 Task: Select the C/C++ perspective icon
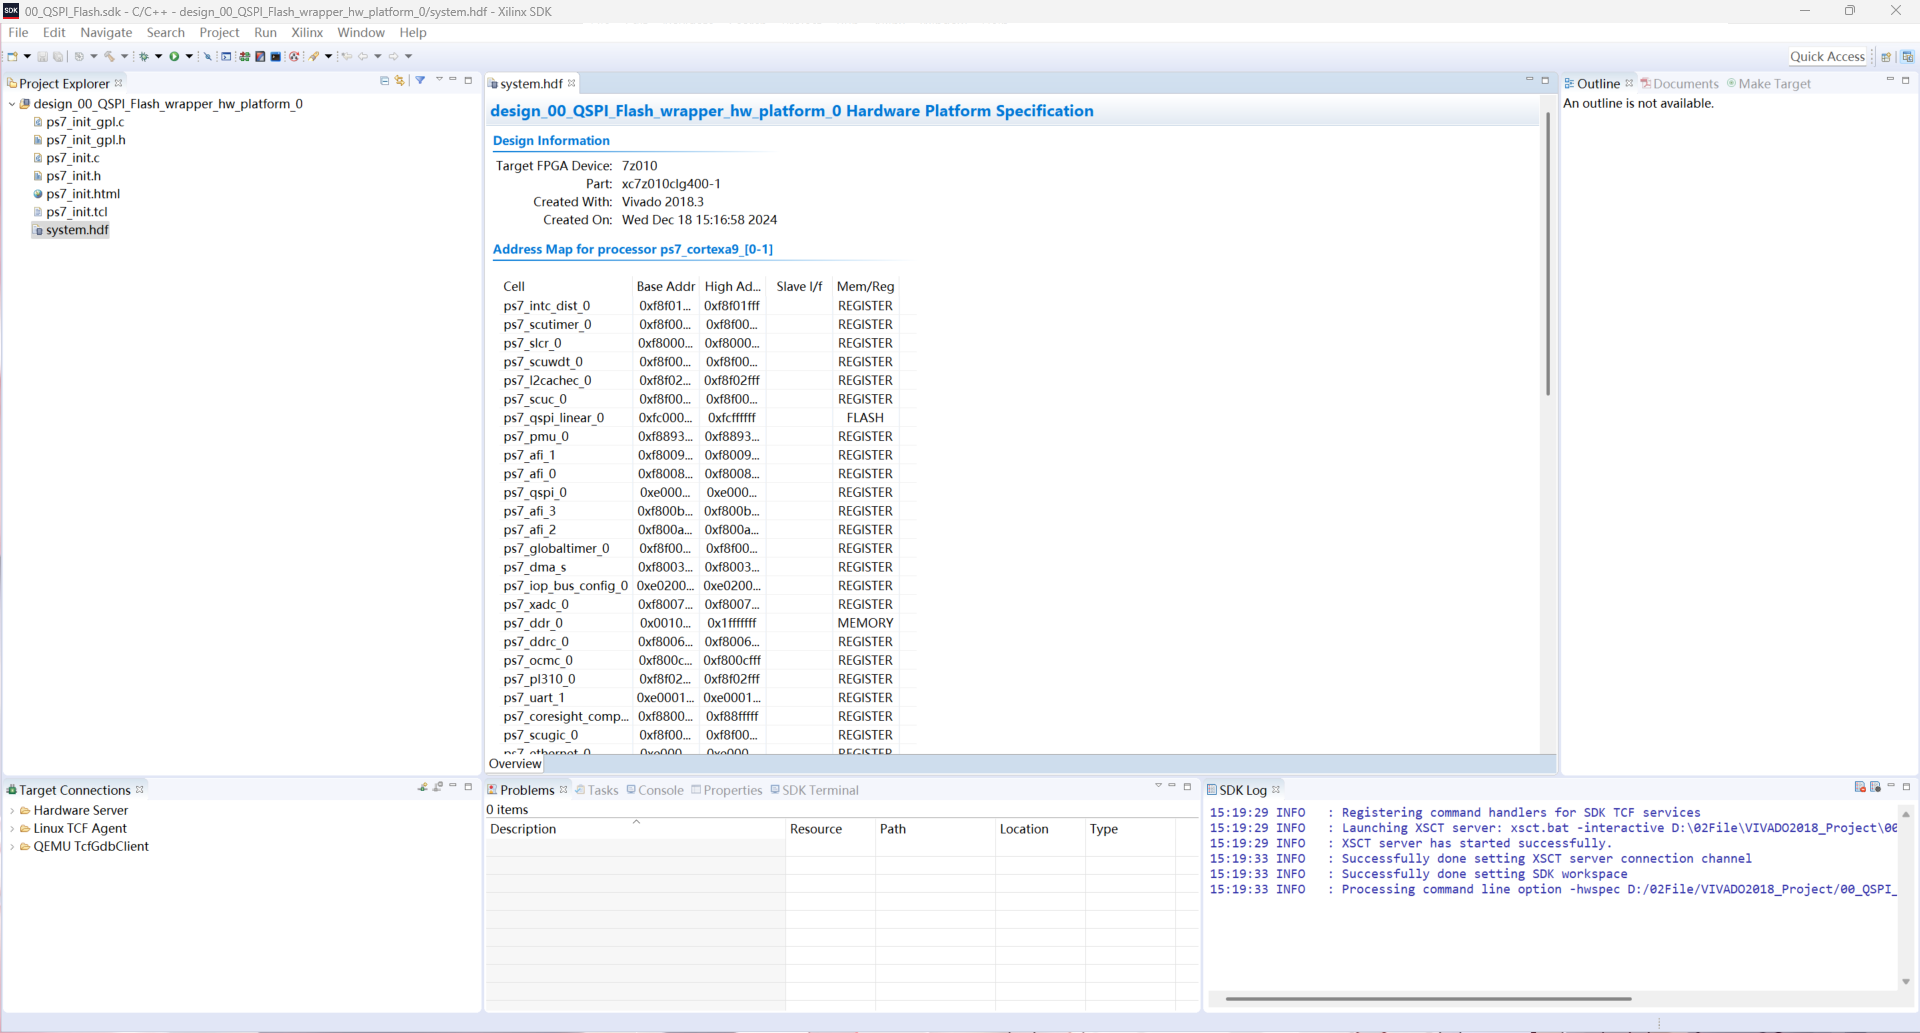(x=1907, y=57)
